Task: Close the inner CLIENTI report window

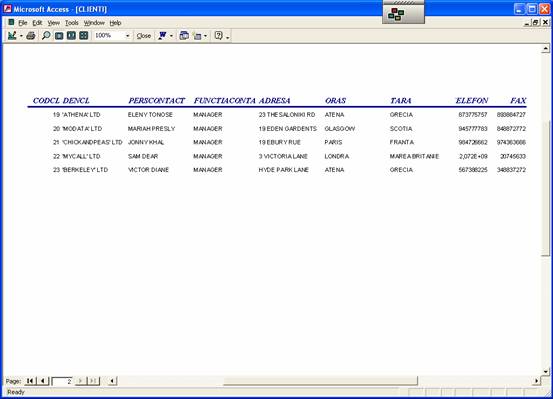Action: point(545,23)
